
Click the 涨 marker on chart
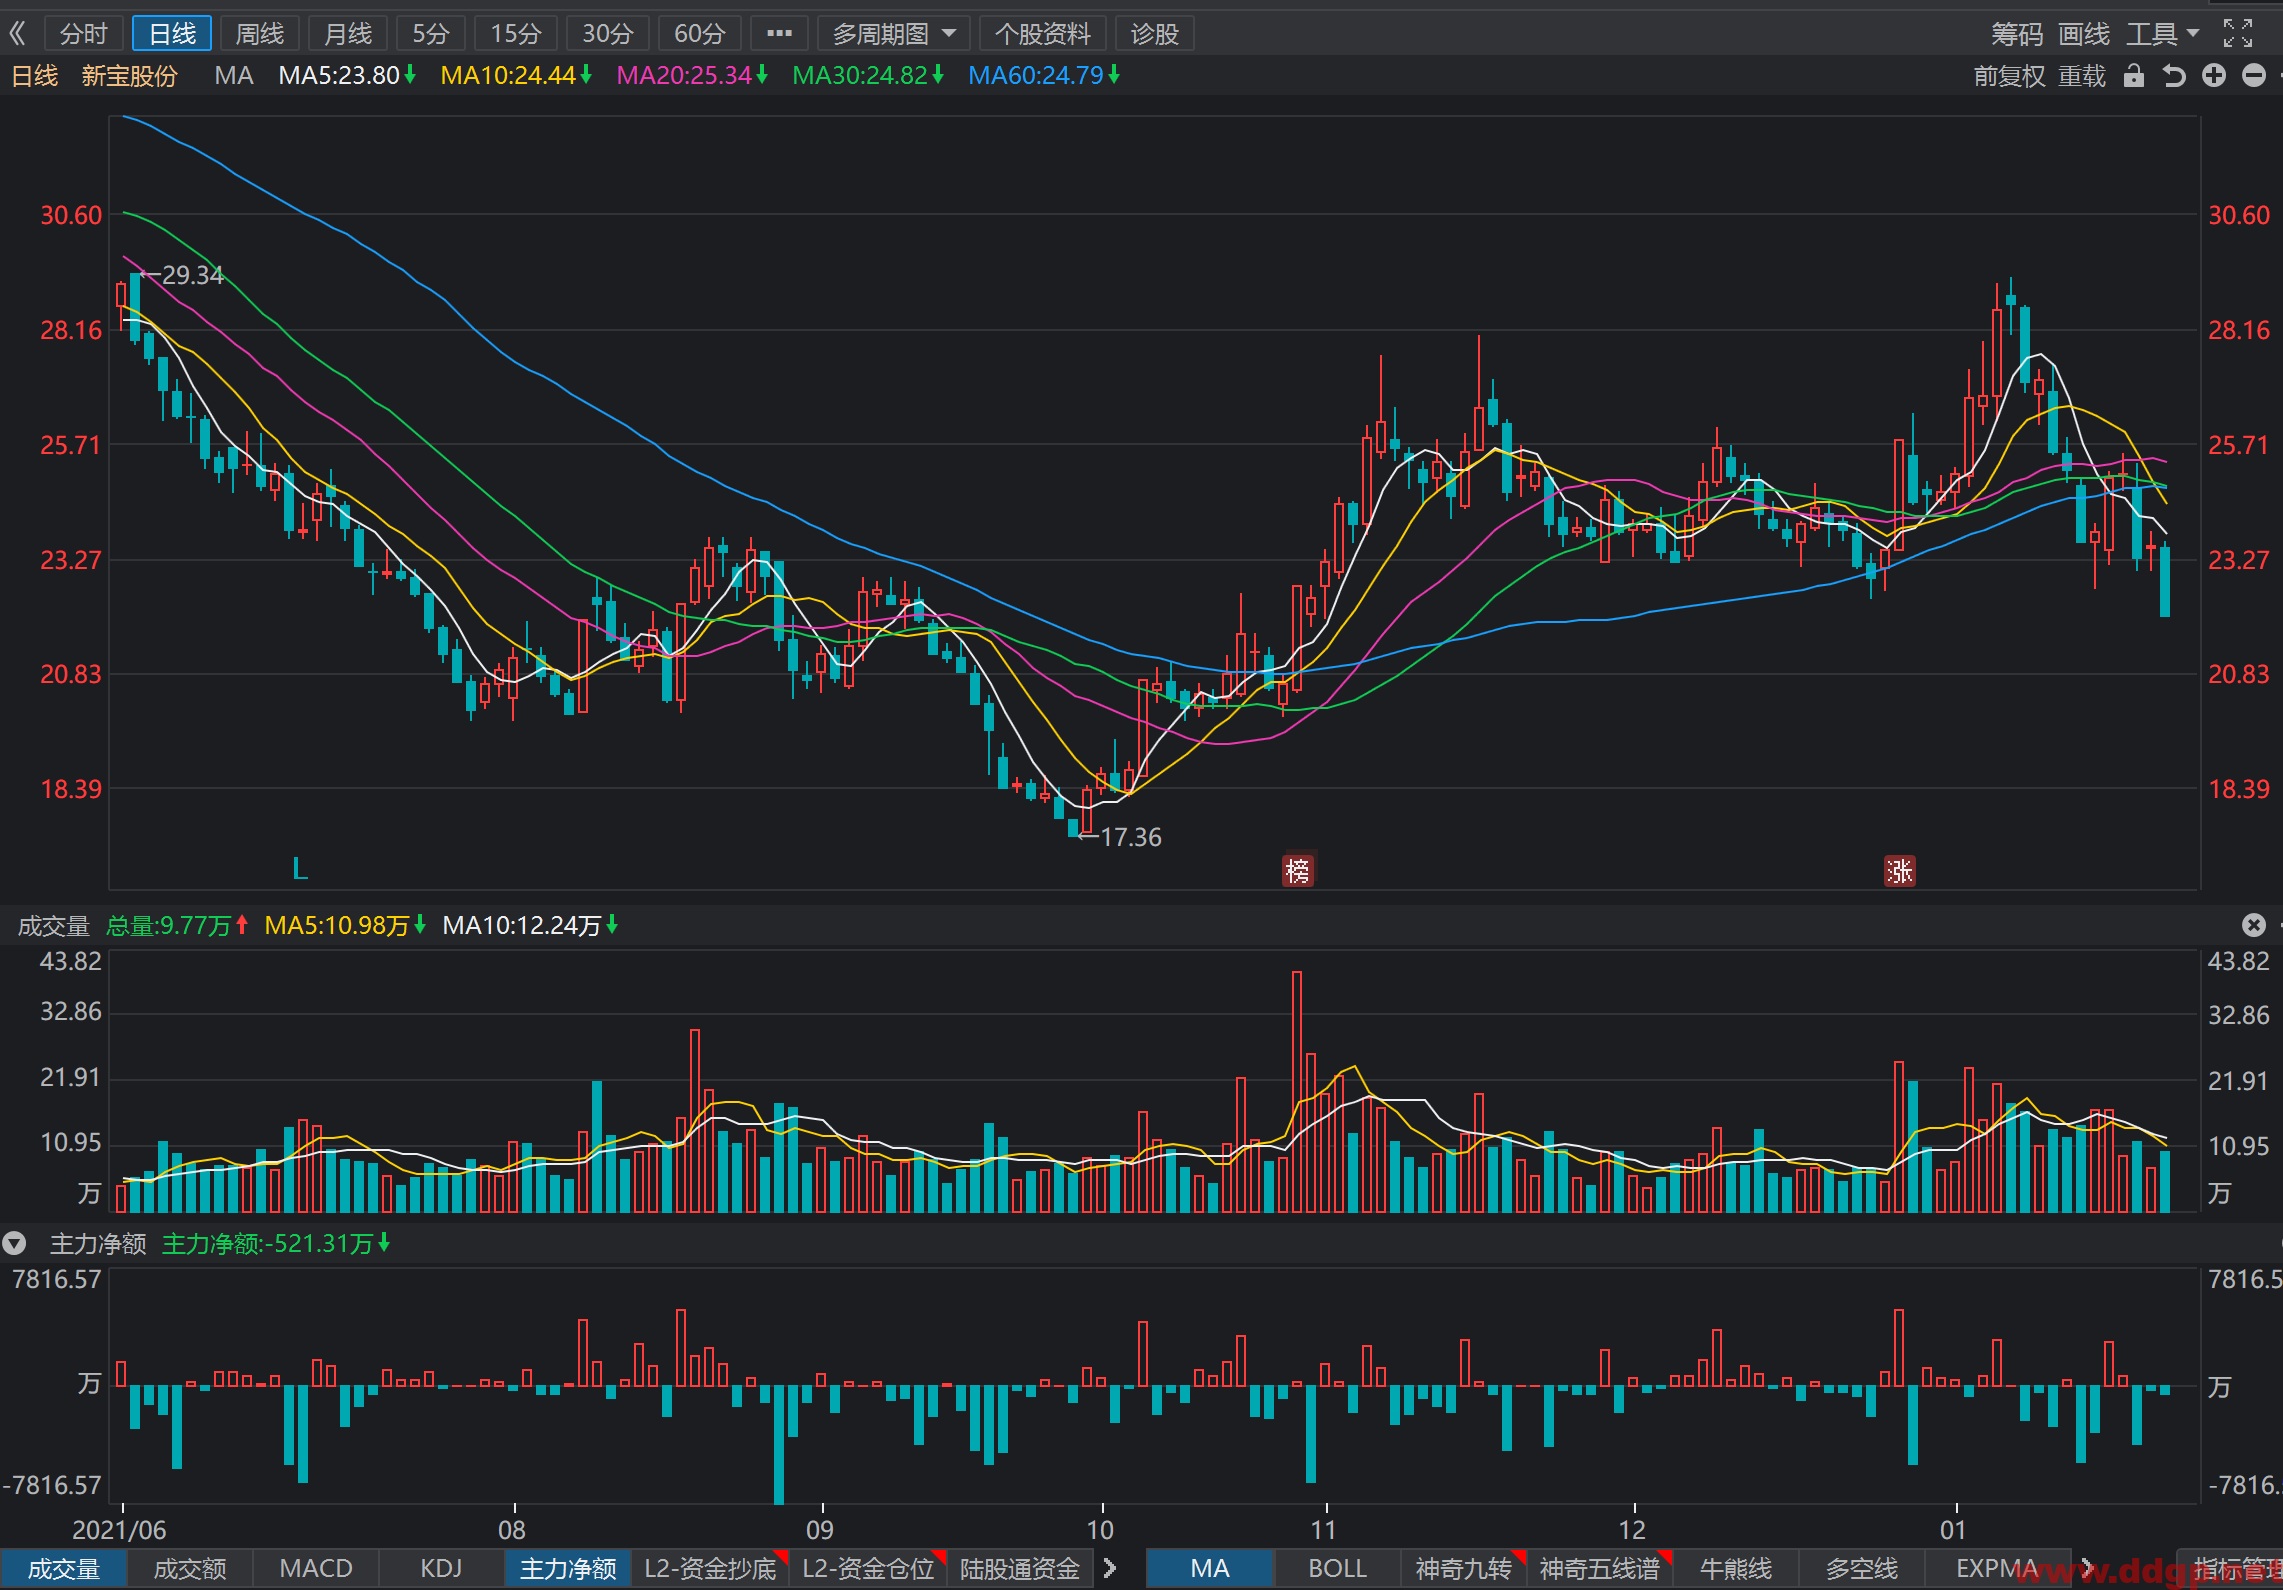pyautogui.click(x=1899, y=871)
